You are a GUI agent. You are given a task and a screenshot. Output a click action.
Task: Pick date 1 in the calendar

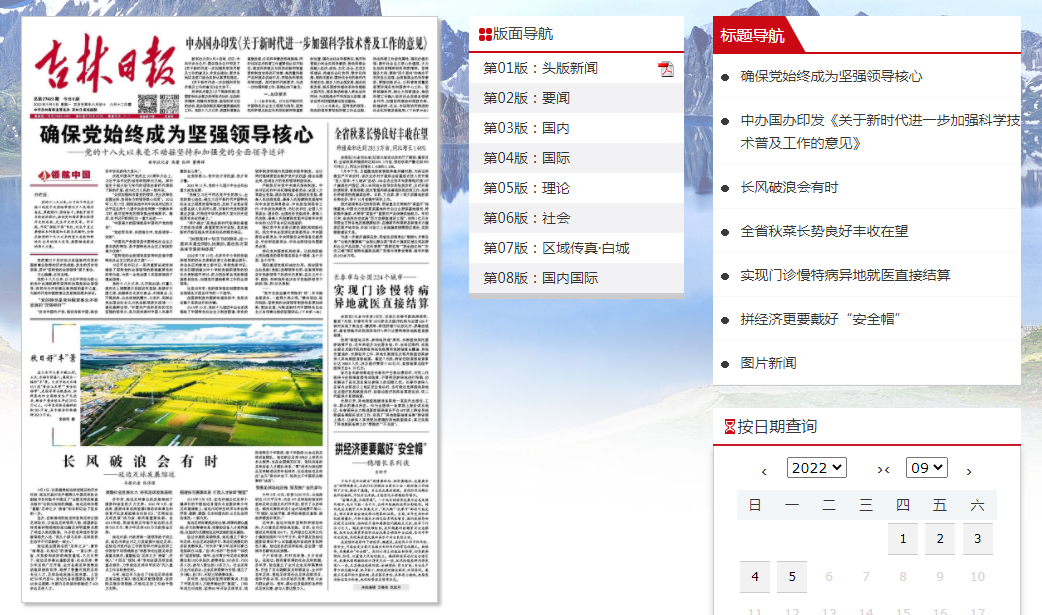point(902,539)
